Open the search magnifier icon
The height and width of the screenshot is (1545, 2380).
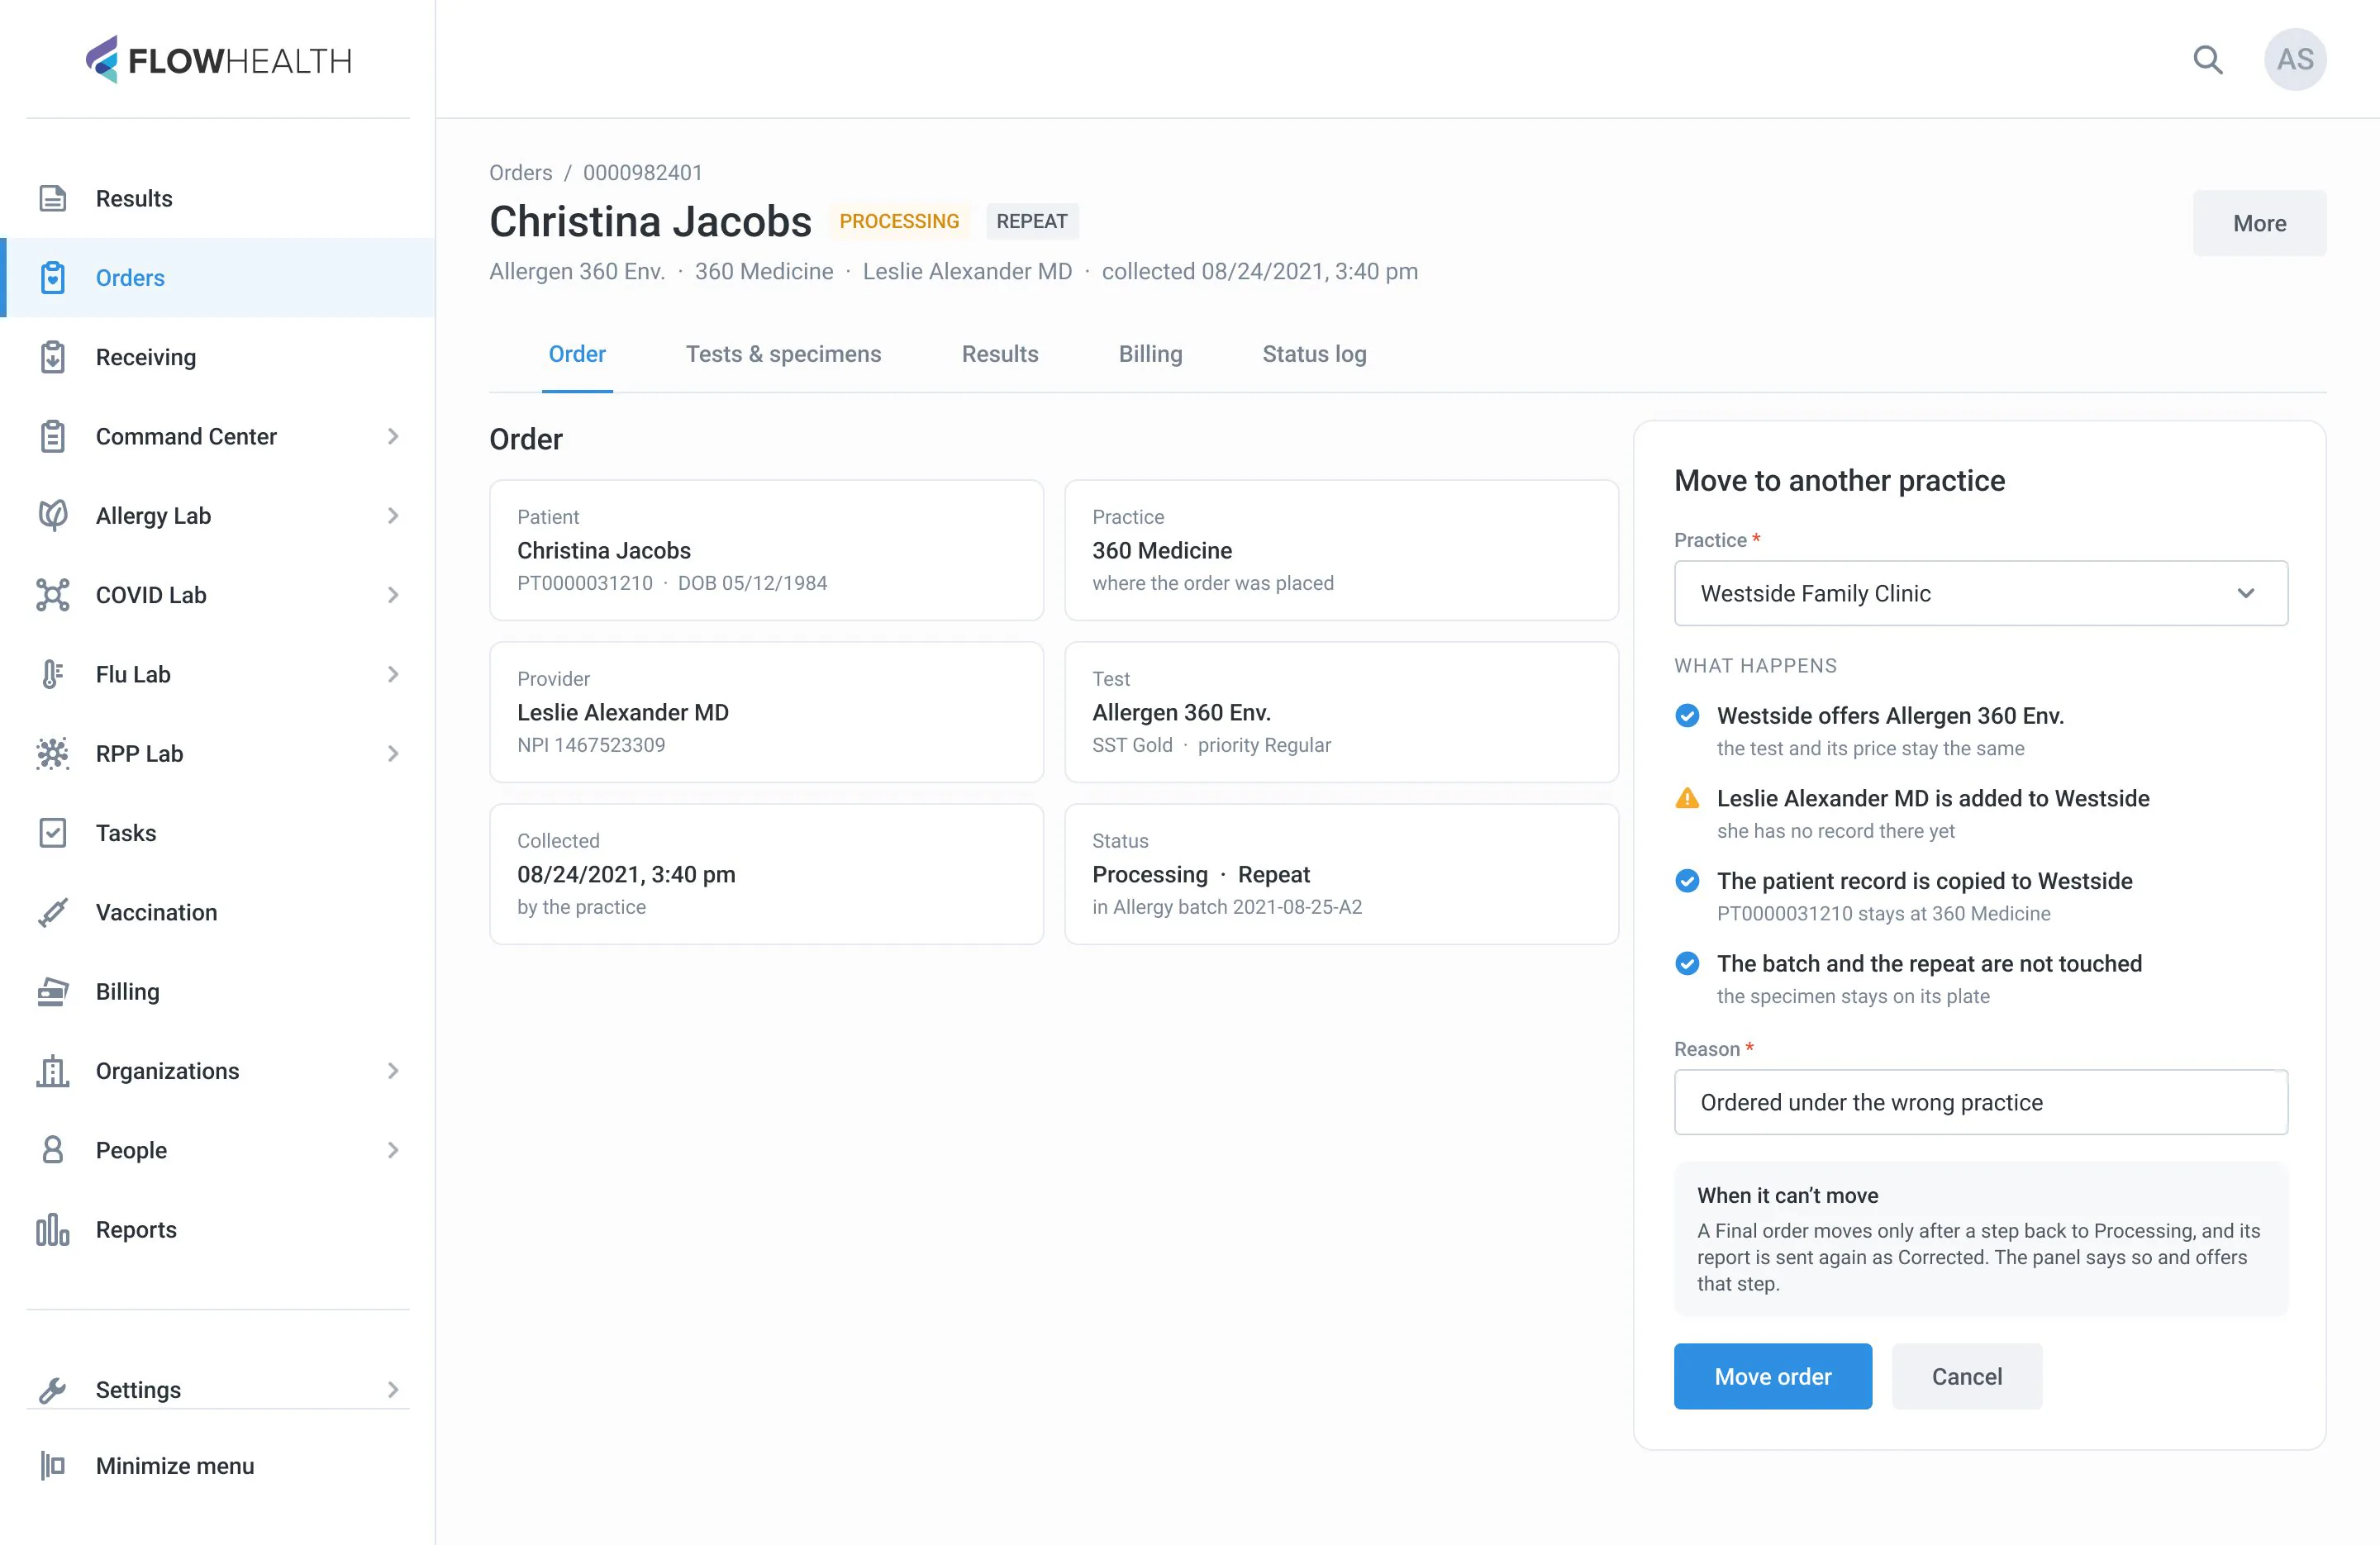pyautogui.click(x=2207, y=60)
